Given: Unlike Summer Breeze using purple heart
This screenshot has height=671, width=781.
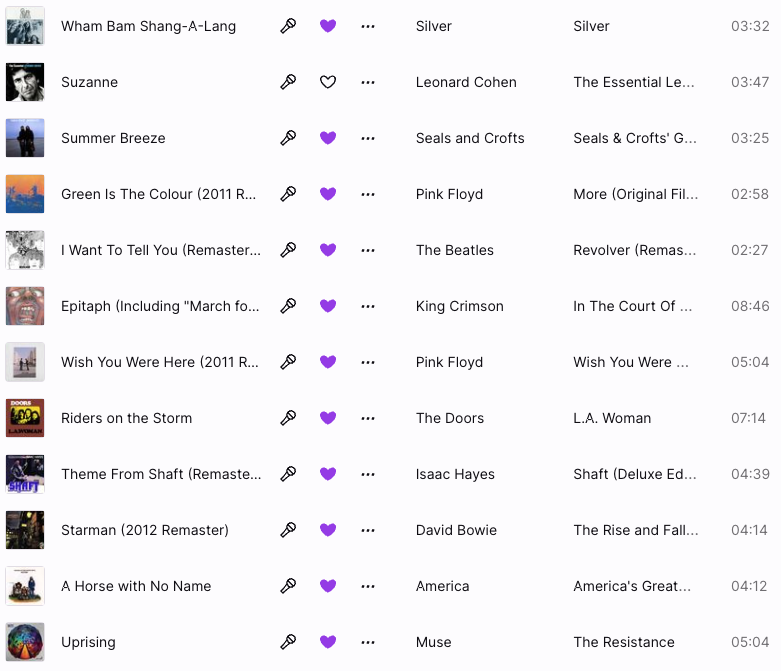Looking at the screenshot, I should [328, 138].
